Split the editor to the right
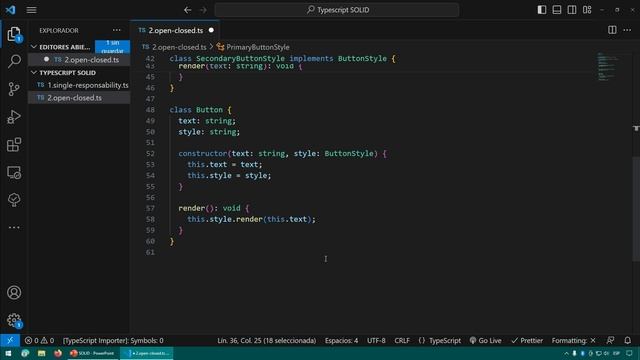Screen dimensions: 640x360 [612, 30]
